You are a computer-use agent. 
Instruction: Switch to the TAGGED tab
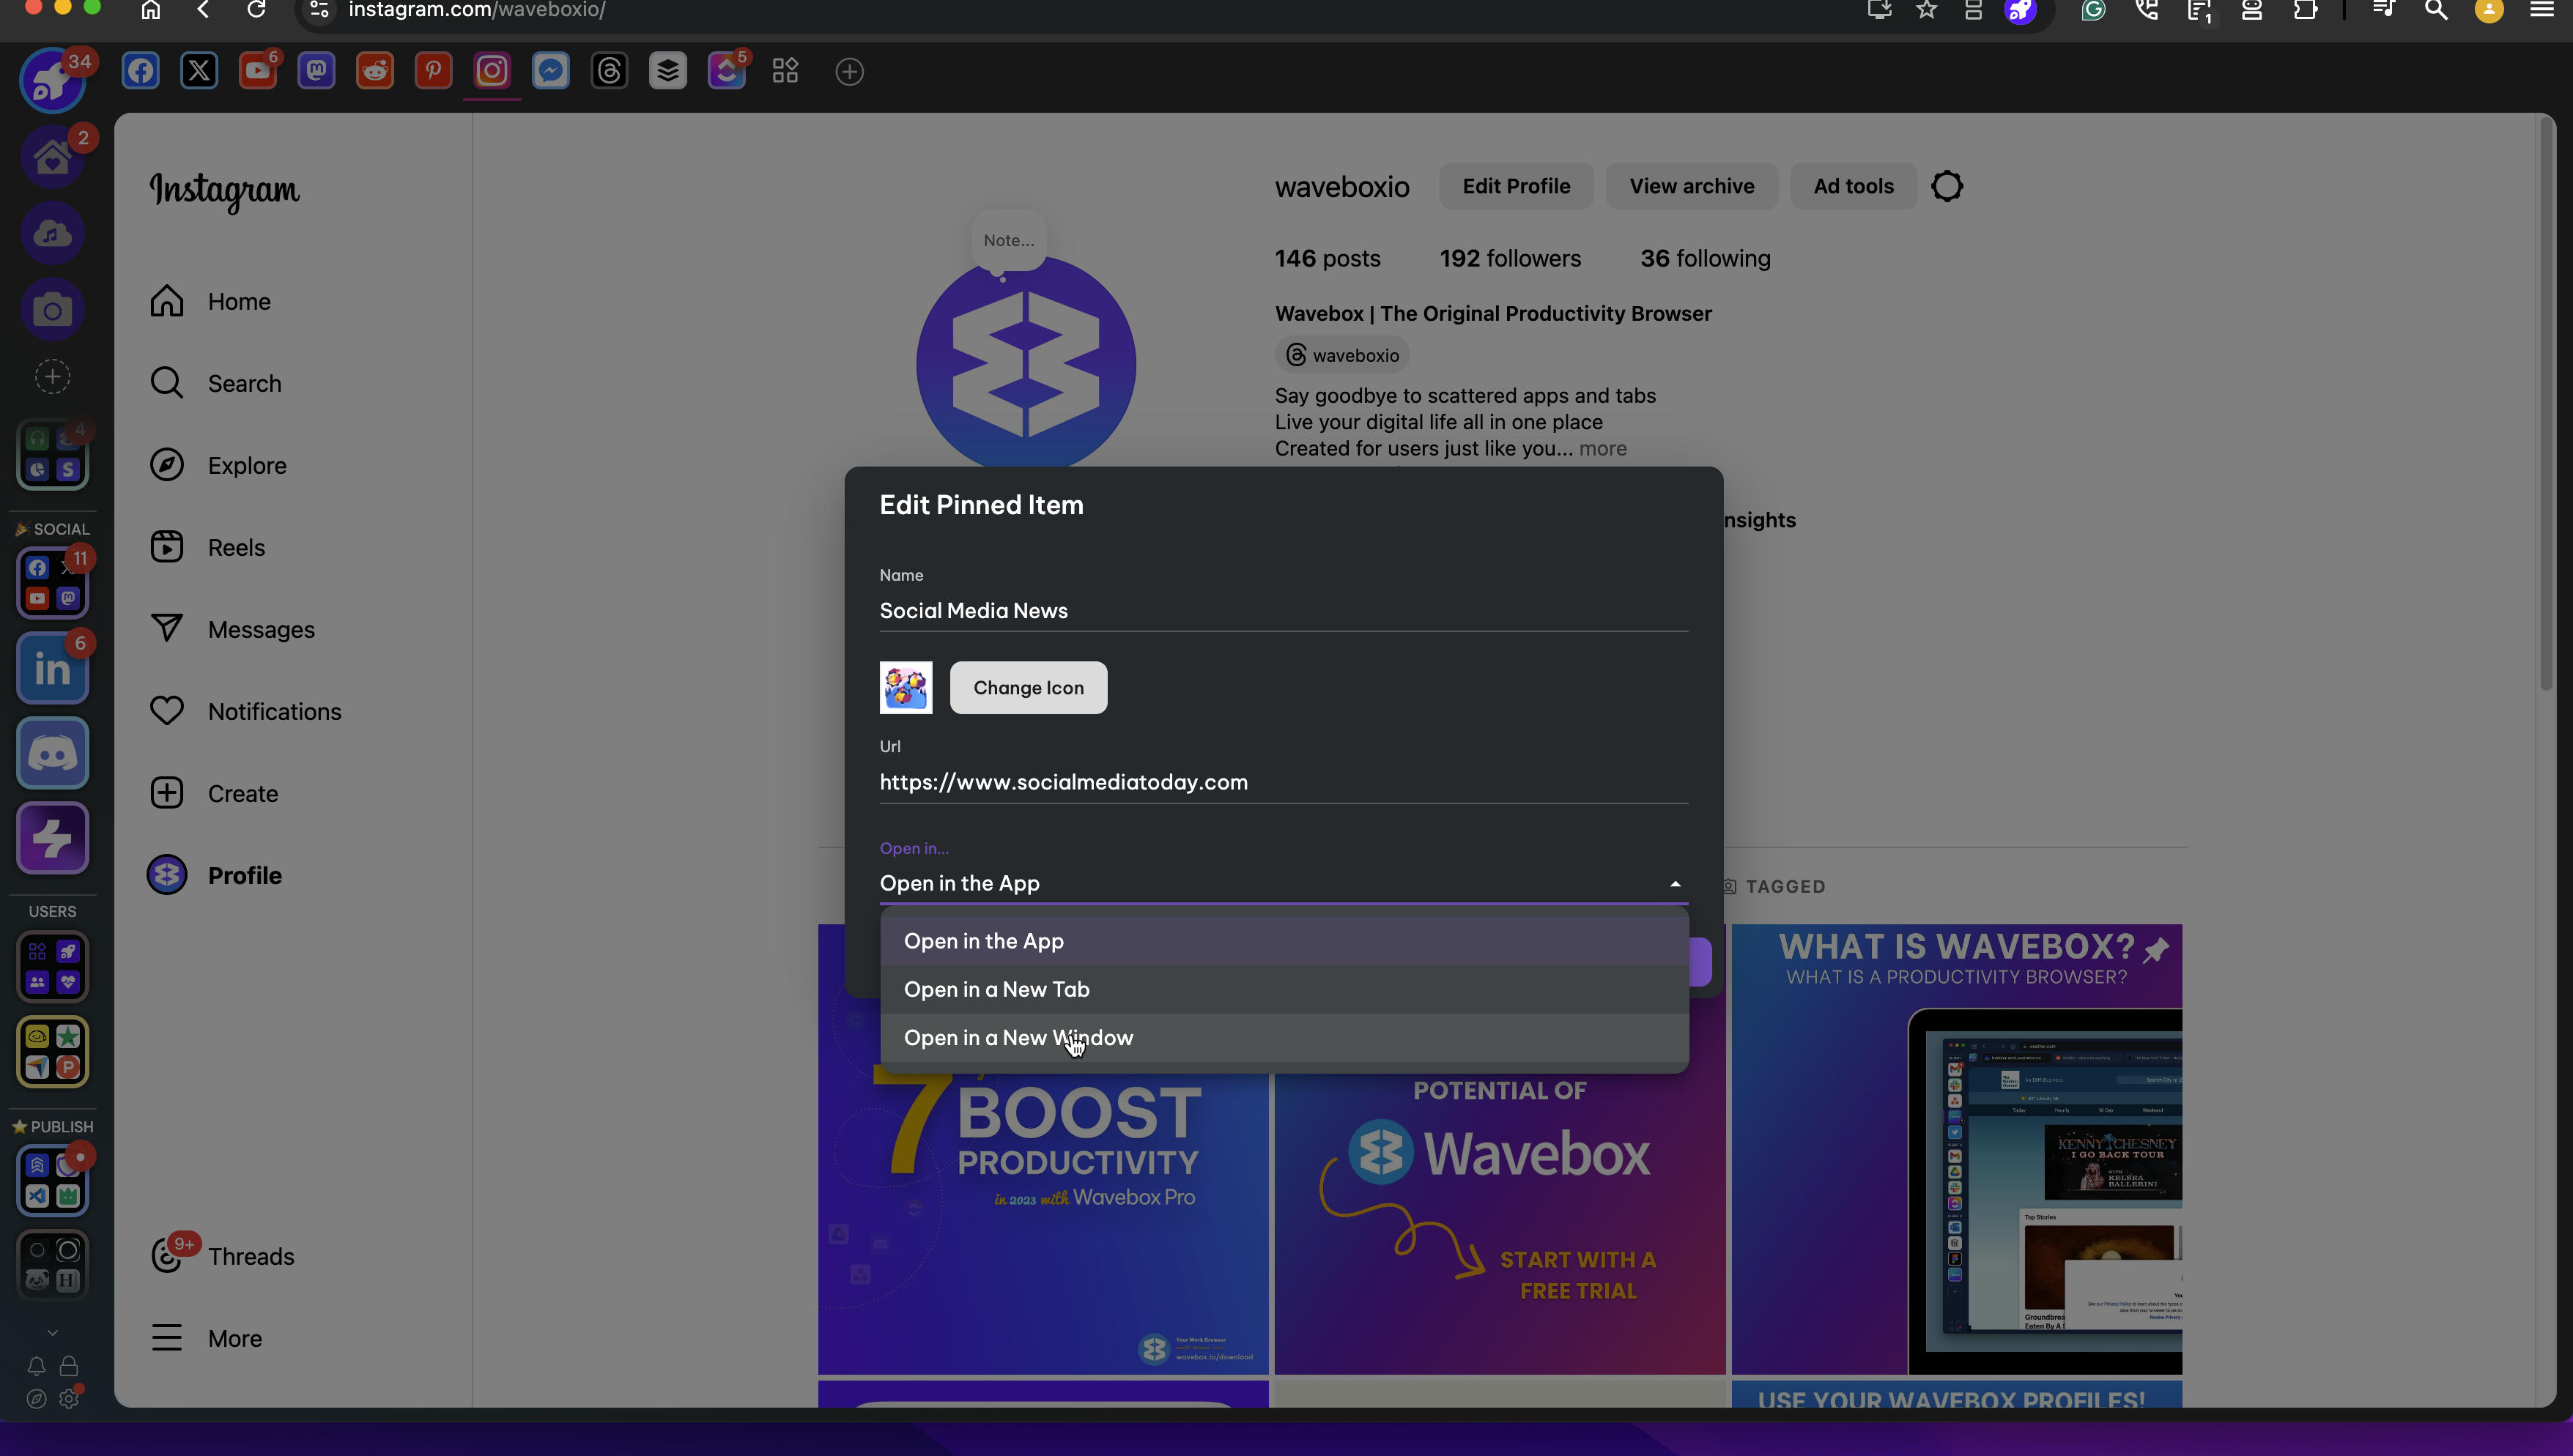pos(1773,887)
